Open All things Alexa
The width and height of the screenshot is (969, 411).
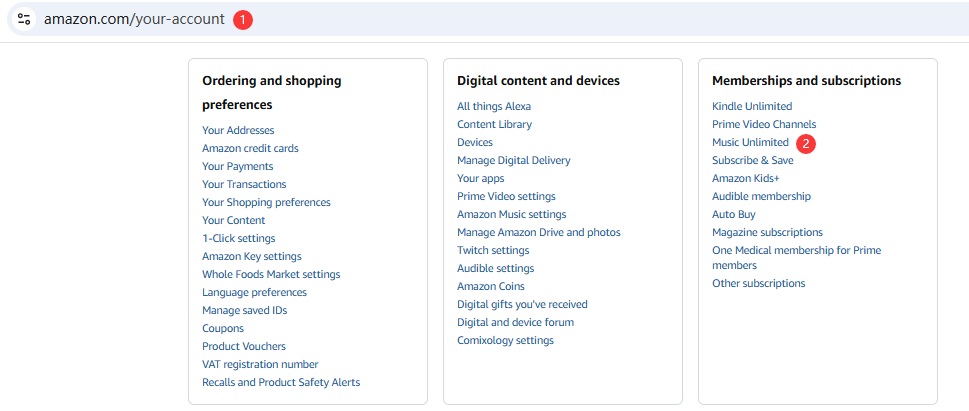click(x=494, y=106)
